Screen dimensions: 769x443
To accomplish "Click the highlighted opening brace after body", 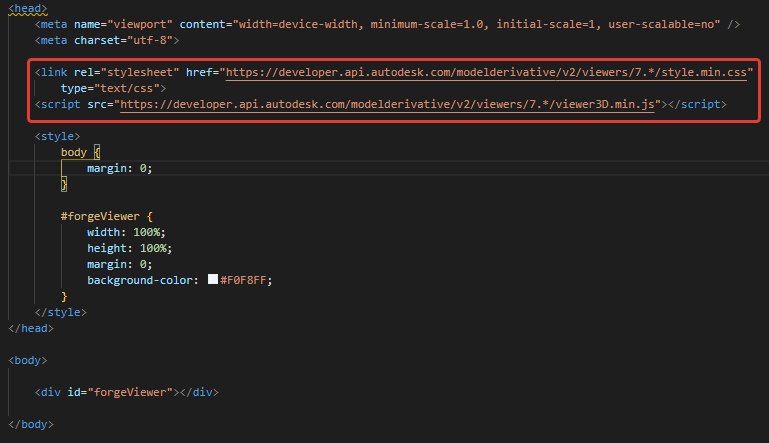I will [97, 152].
